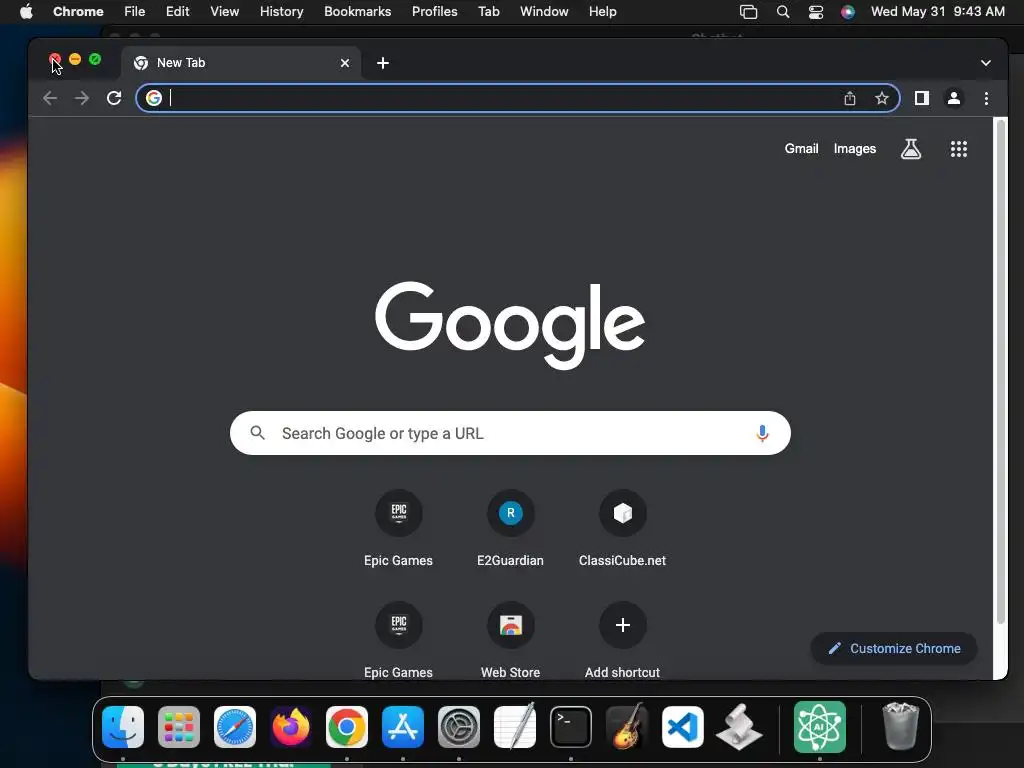Click the Search Google or type a URL box
The height and width of the screenshot is (768, 1024).
click(x=510, y=433)
